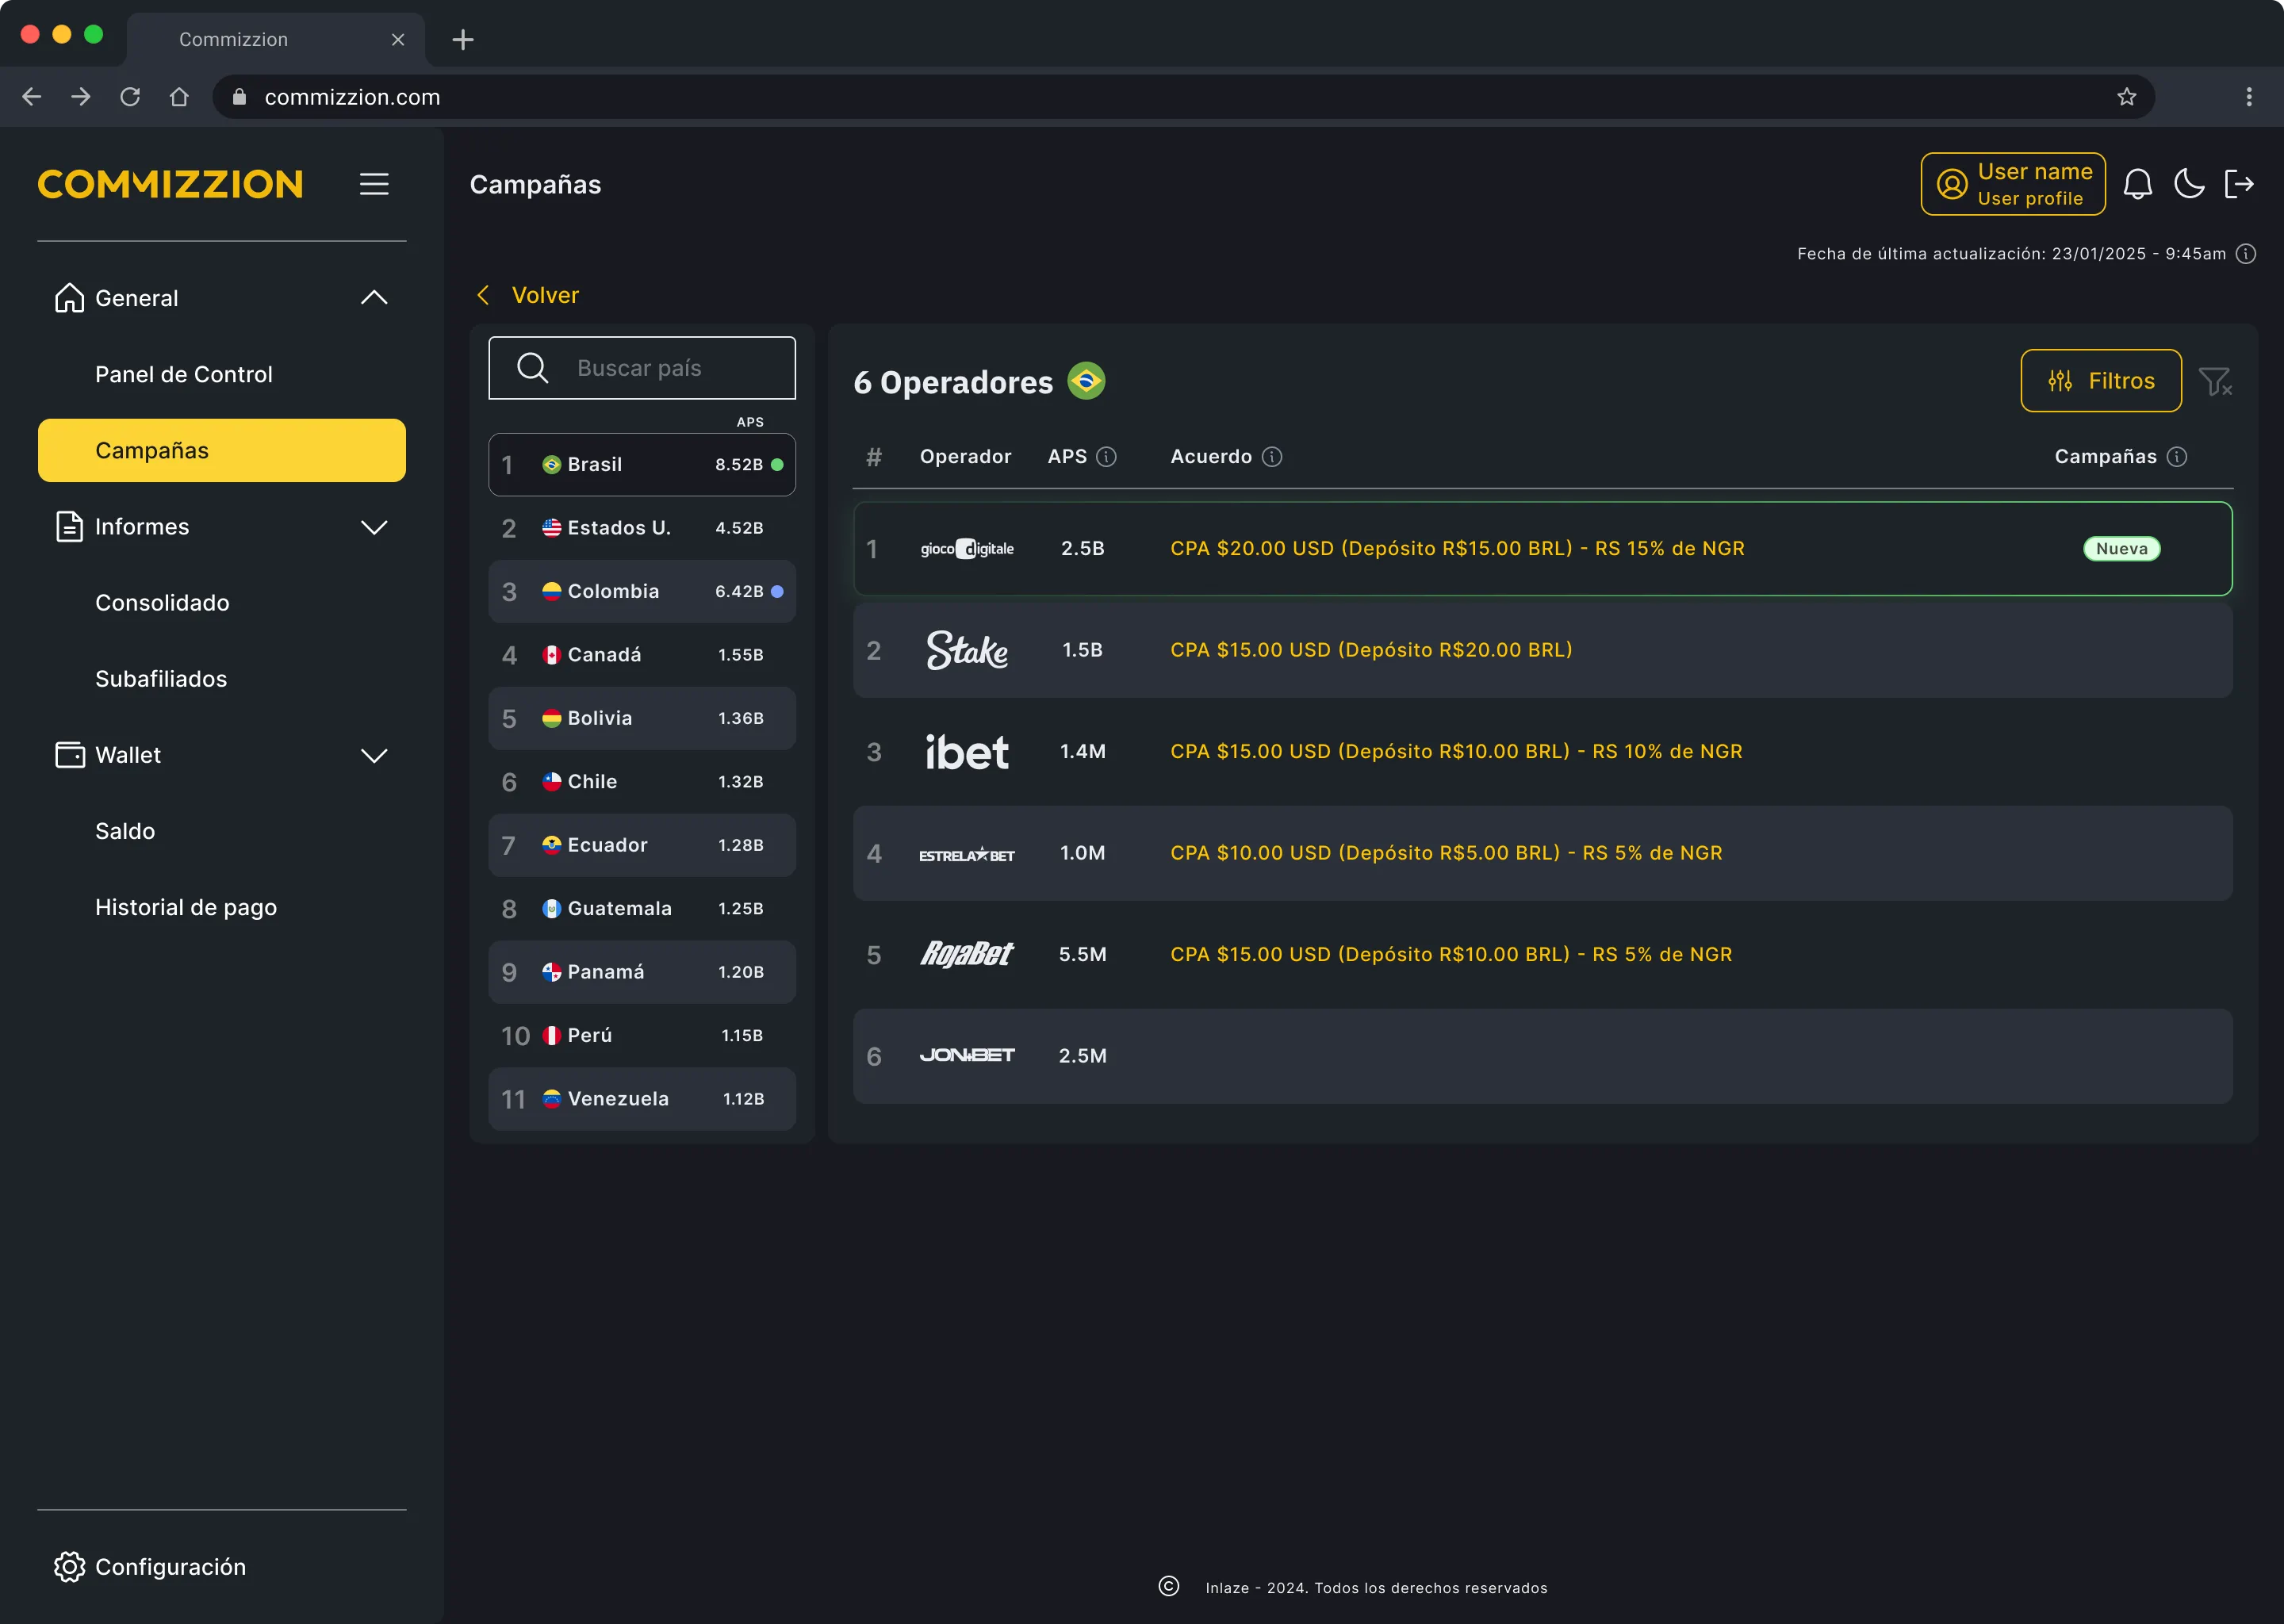This screenshot has height=1624, width=2284.
Task: Click the logout icon
Action: [2239, 184]
